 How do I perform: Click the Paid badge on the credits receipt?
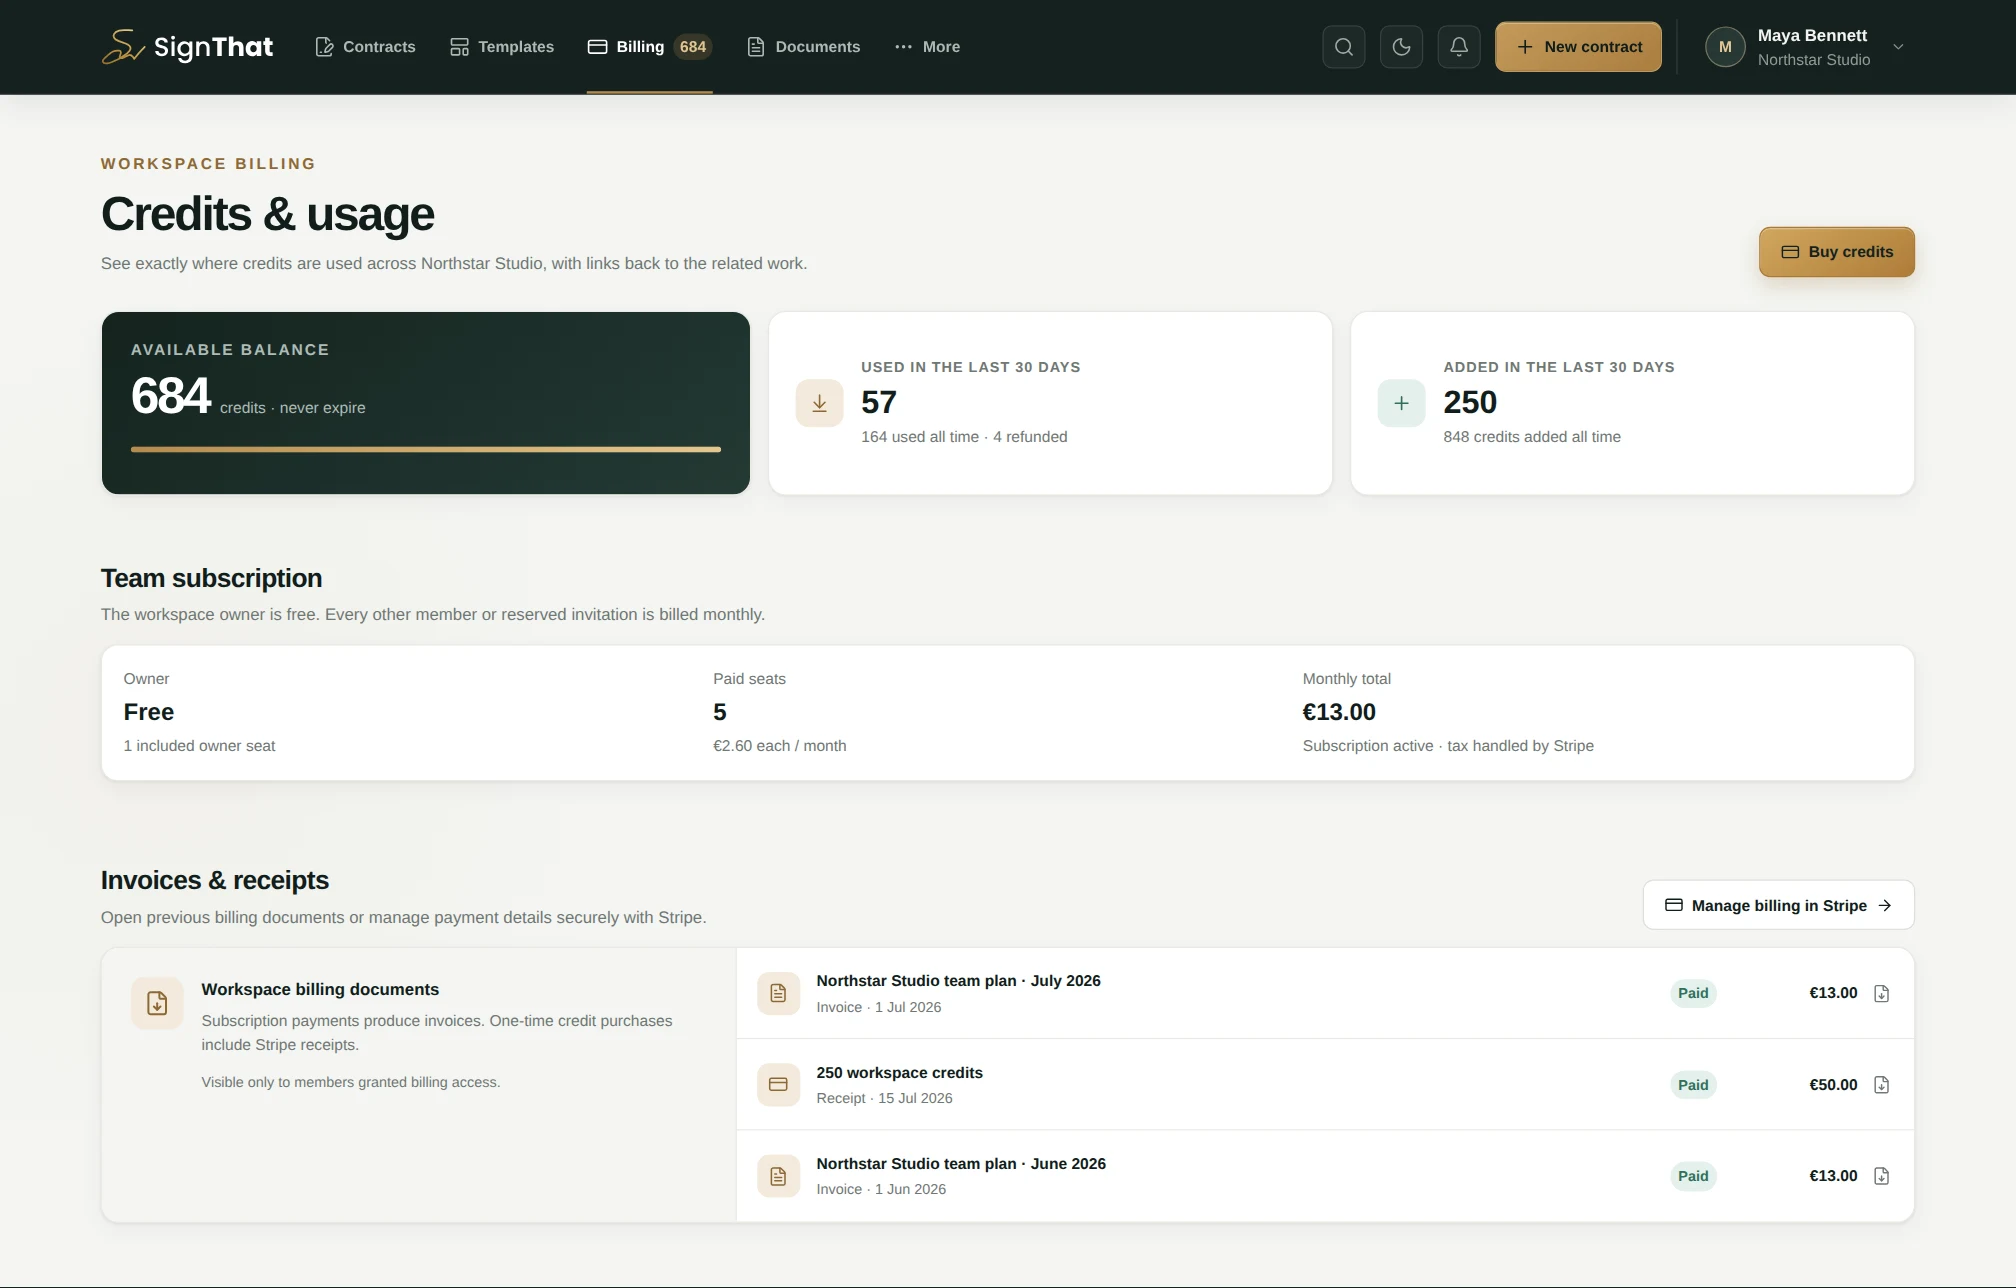pos(1693,1085)
